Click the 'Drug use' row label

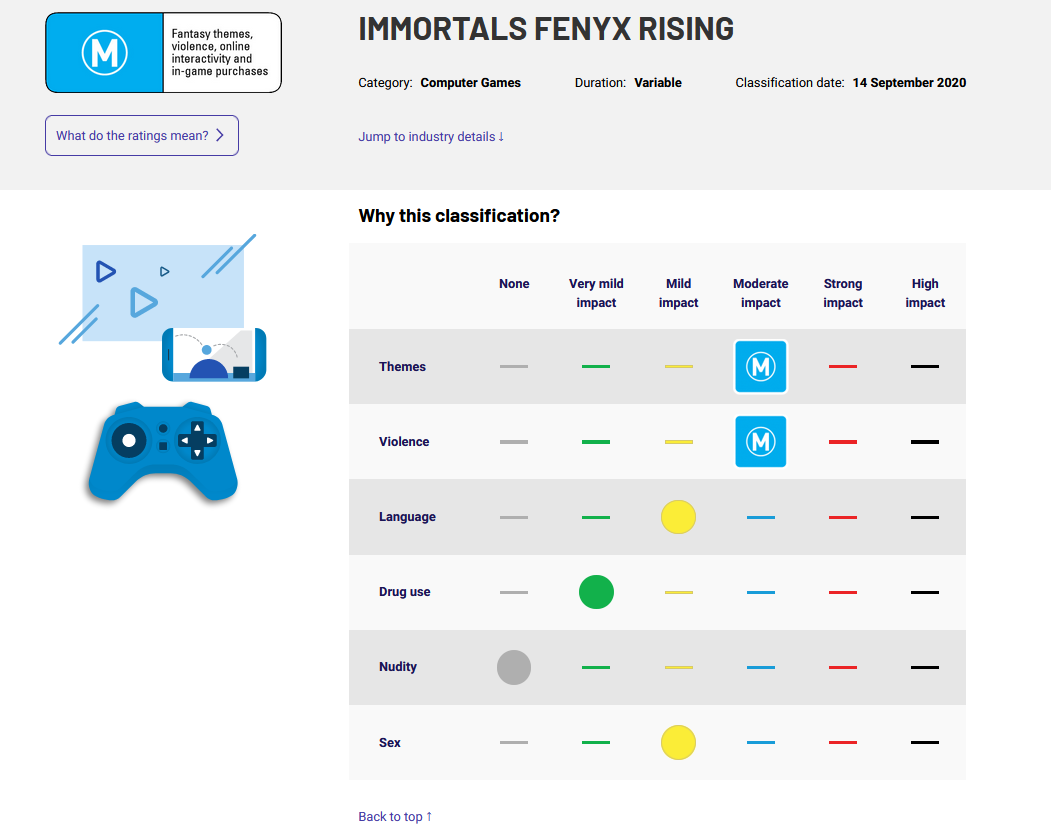tap(405, 592)
